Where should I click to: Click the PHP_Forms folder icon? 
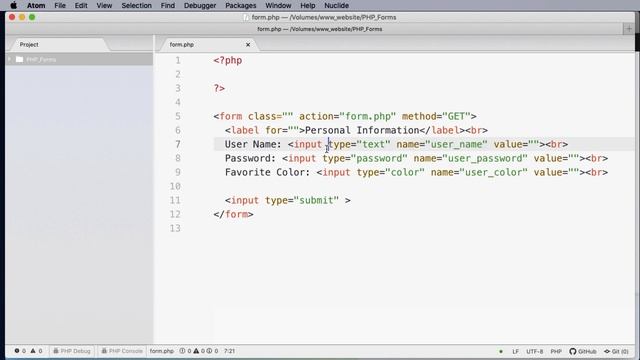coord(19,59)
